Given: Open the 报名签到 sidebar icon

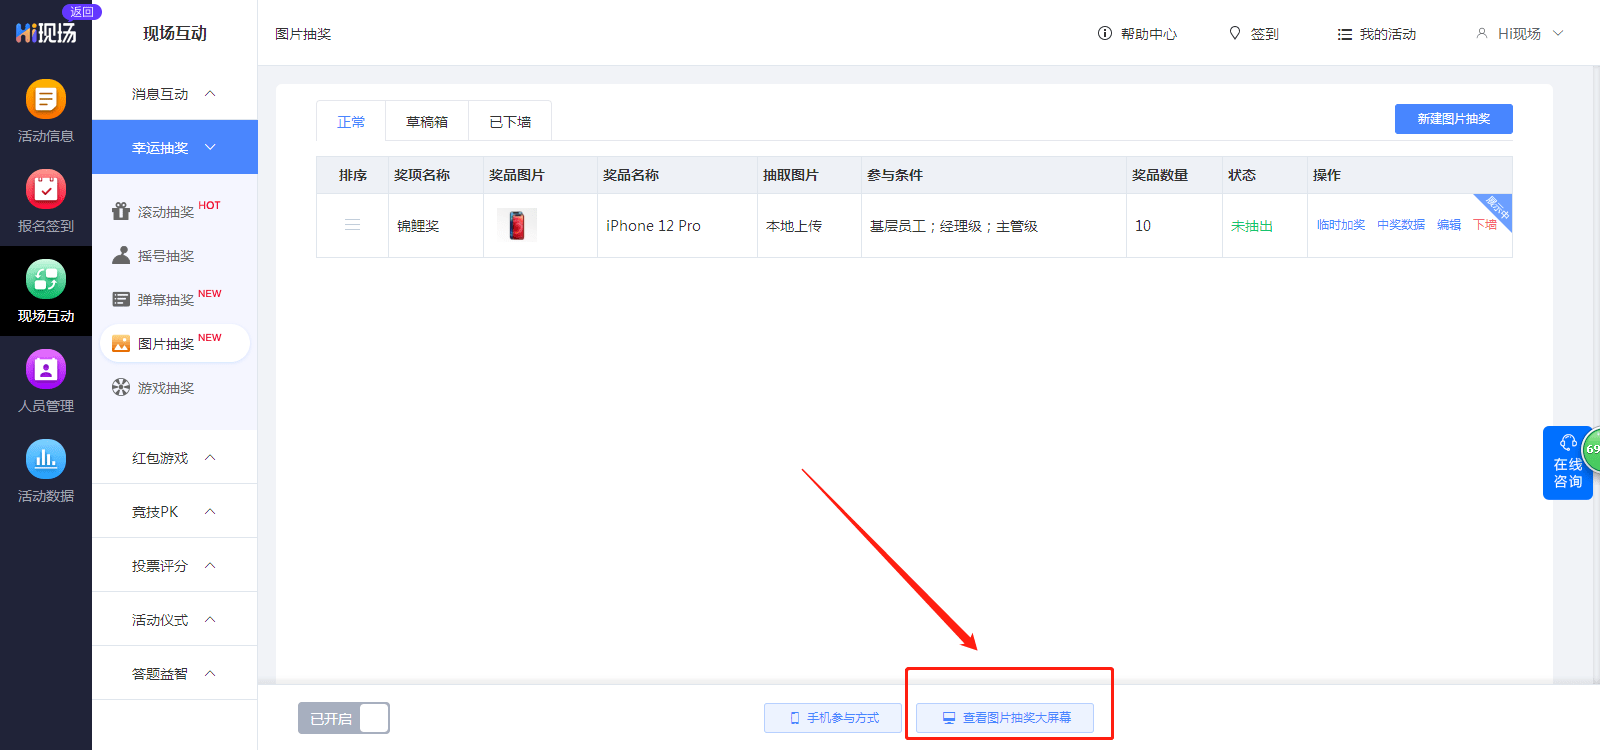Looking at the screenshot, I should tap(46, 190).
